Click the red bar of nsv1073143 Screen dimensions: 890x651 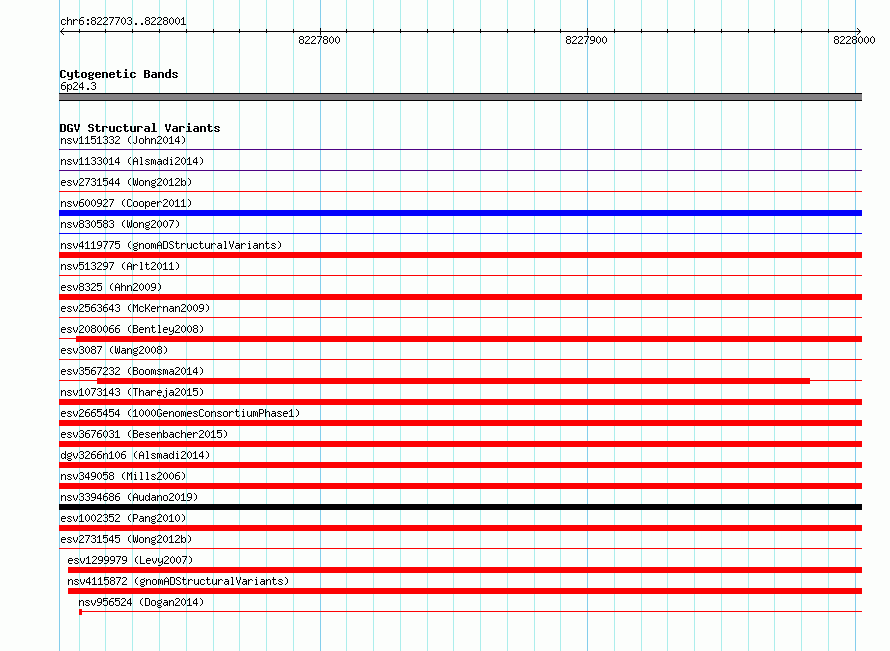[460, 402]
